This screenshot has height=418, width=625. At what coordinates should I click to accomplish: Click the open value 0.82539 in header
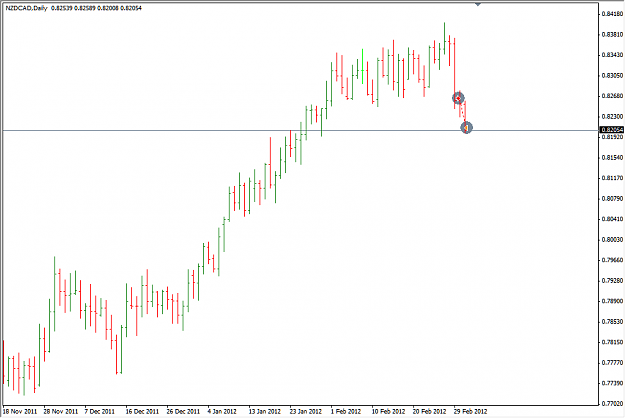pyautogui.click(x=62, y=8)
